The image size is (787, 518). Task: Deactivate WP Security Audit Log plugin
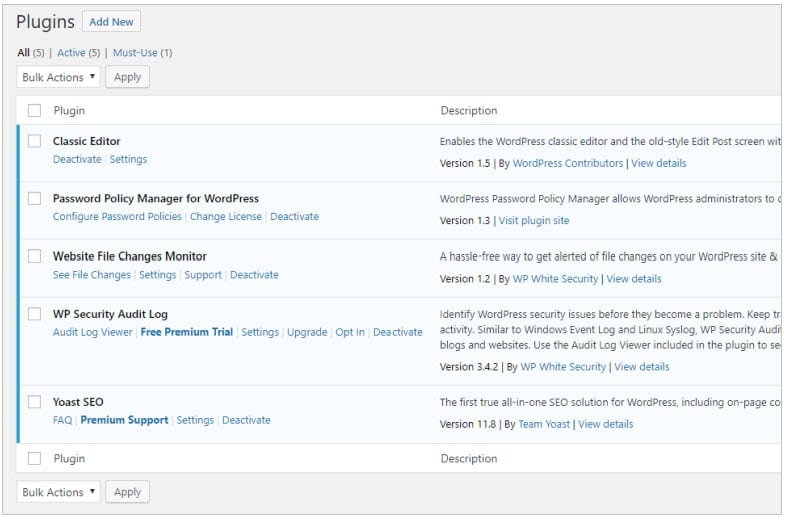398,332
